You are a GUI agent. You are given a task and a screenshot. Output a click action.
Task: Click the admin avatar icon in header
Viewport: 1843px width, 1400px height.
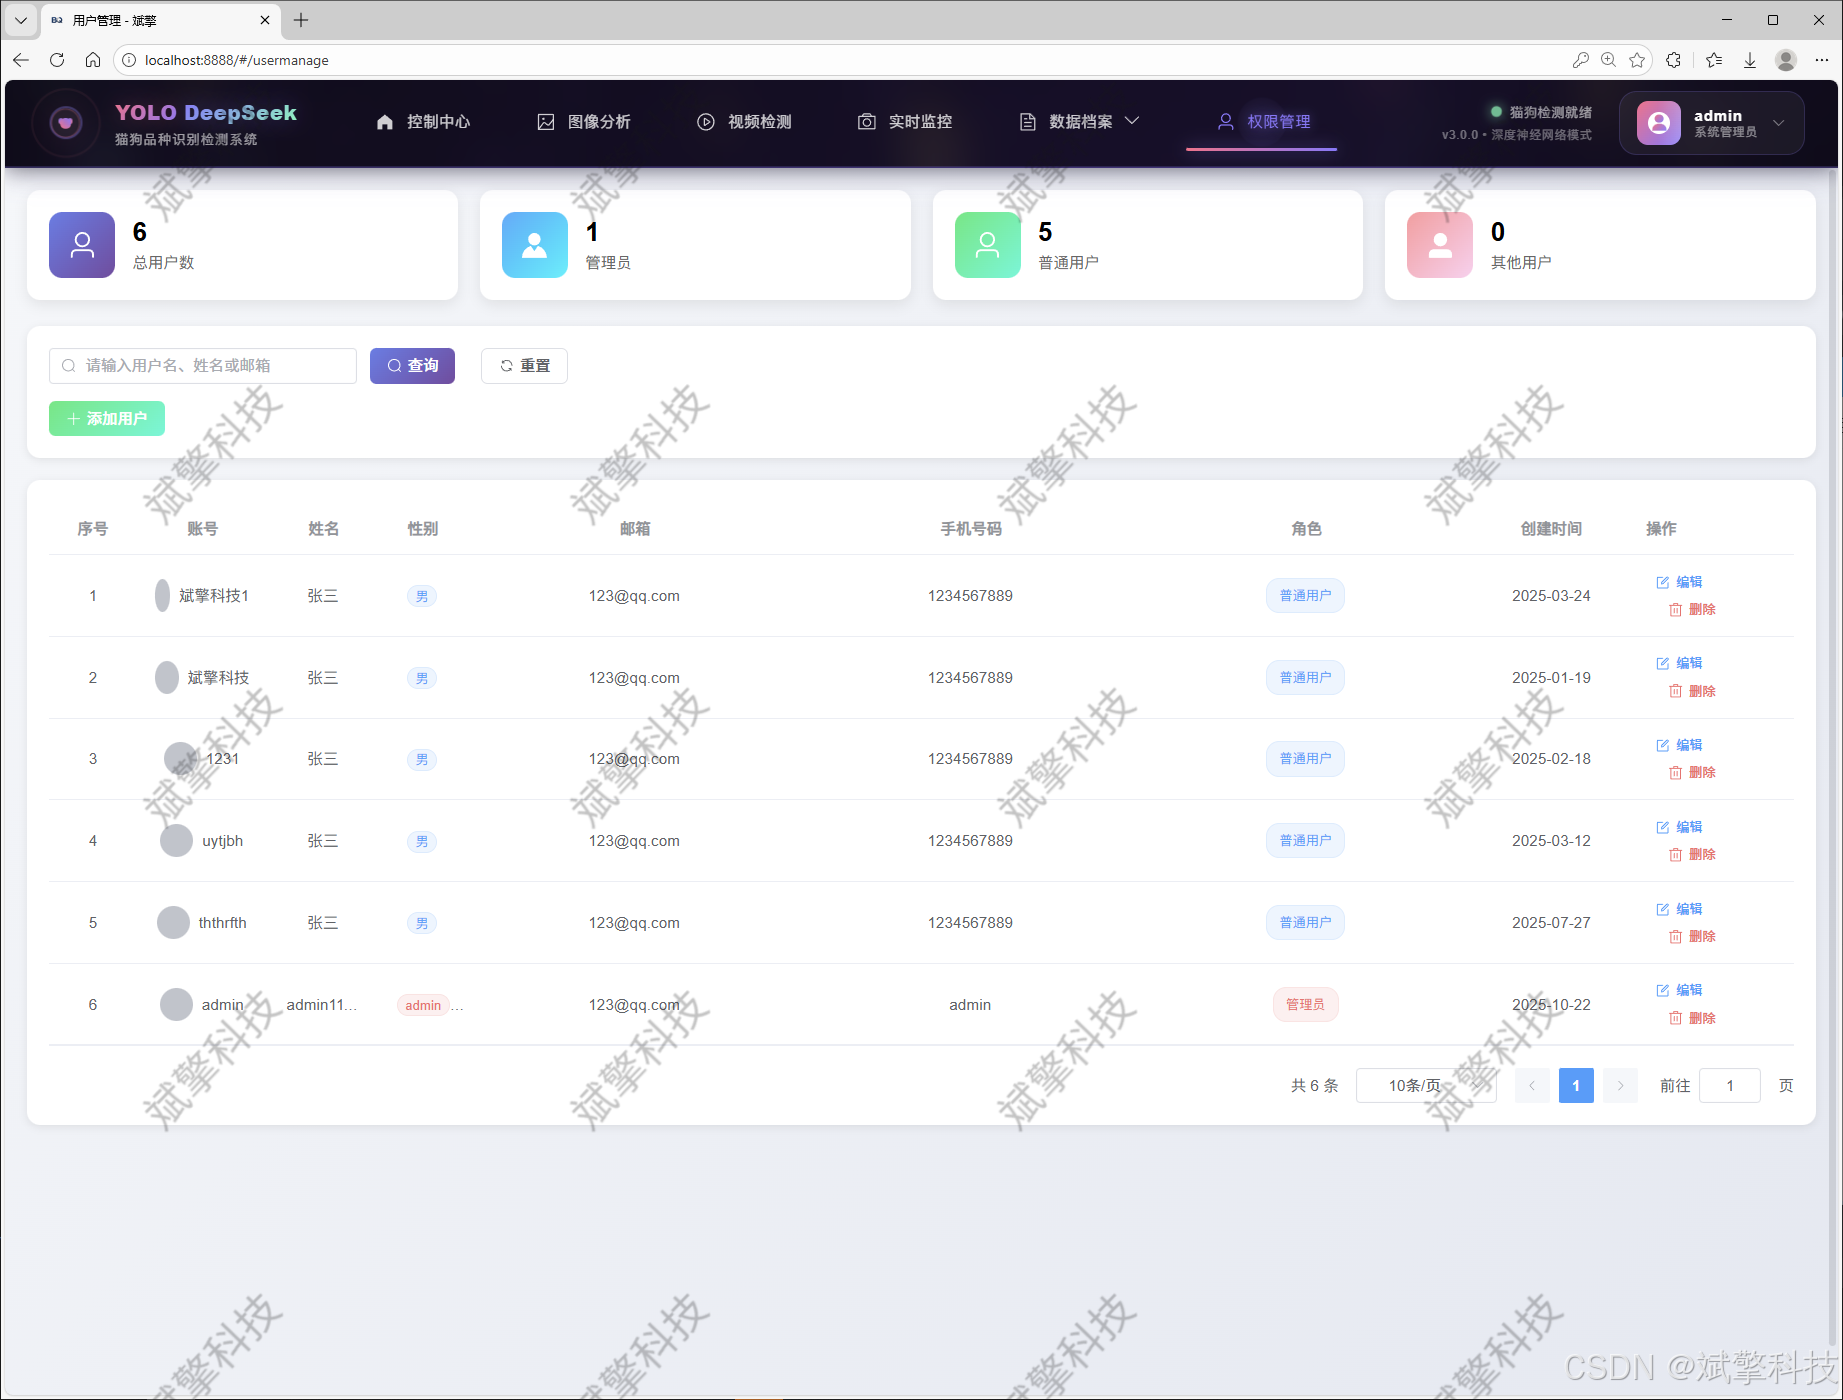(1658, 123)
